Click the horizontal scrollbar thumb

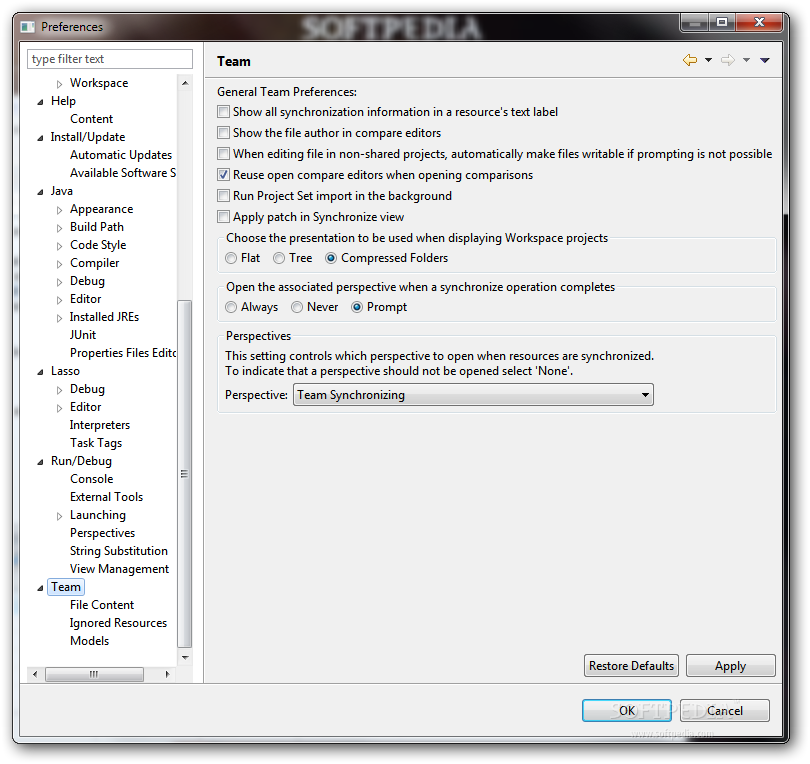coord(94,674)
